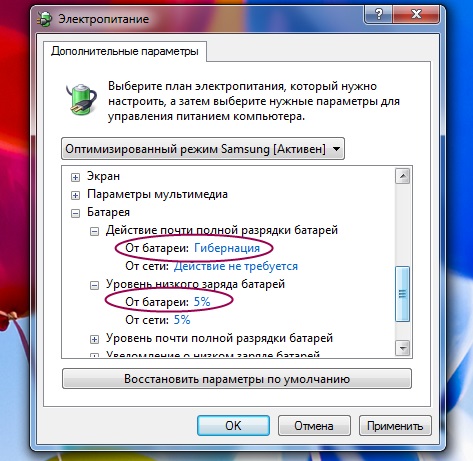Click the Отмена button
The width and height of the screenshot is (473, 461).
pyautogui.click(x=314, y=425)
